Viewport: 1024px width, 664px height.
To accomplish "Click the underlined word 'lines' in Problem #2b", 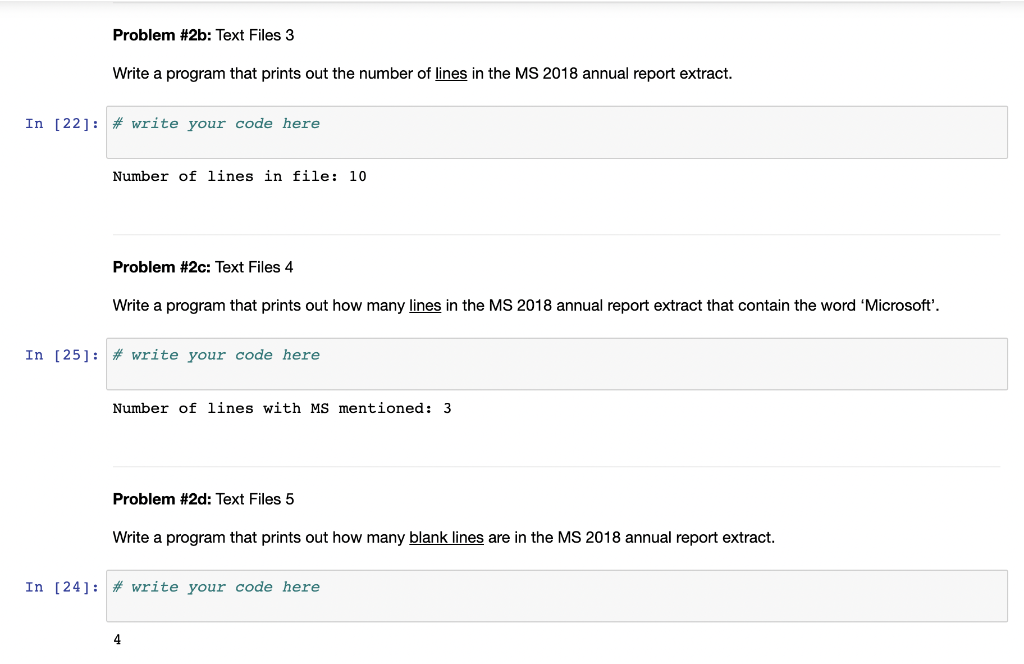I will click(450, 73).
